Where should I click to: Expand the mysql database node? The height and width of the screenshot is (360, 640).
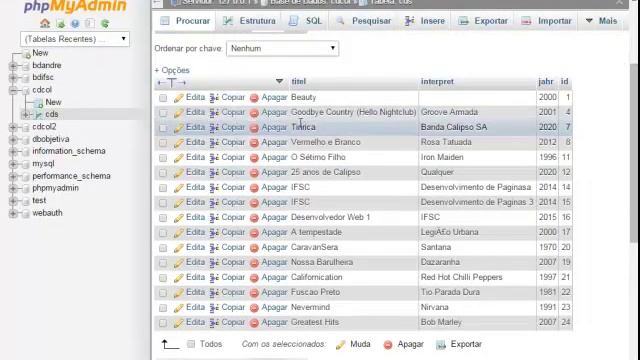[x=13, y=164]
